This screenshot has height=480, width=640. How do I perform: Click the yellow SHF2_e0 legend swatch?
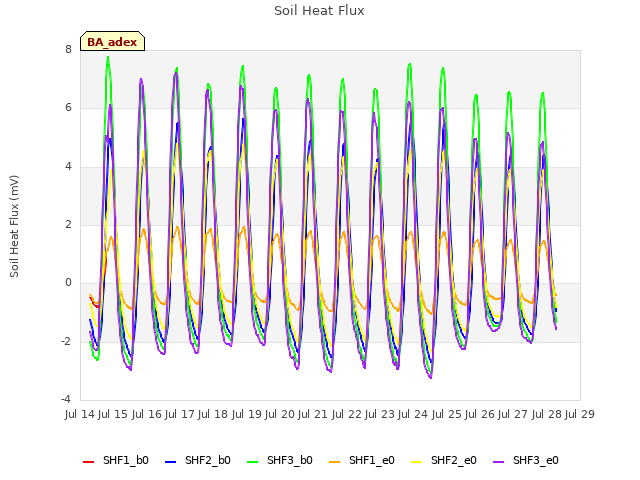(417, 462)
